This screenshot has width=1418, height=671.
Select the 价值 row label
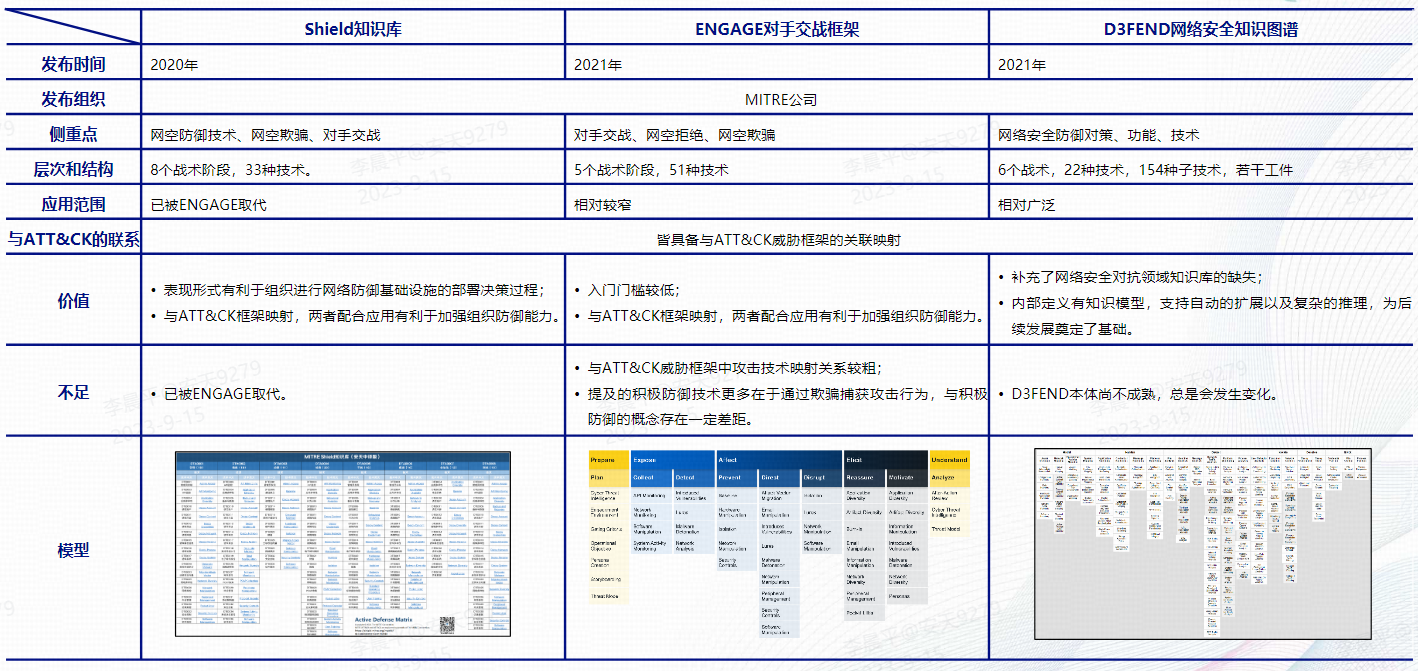click(x=73, y=300)
